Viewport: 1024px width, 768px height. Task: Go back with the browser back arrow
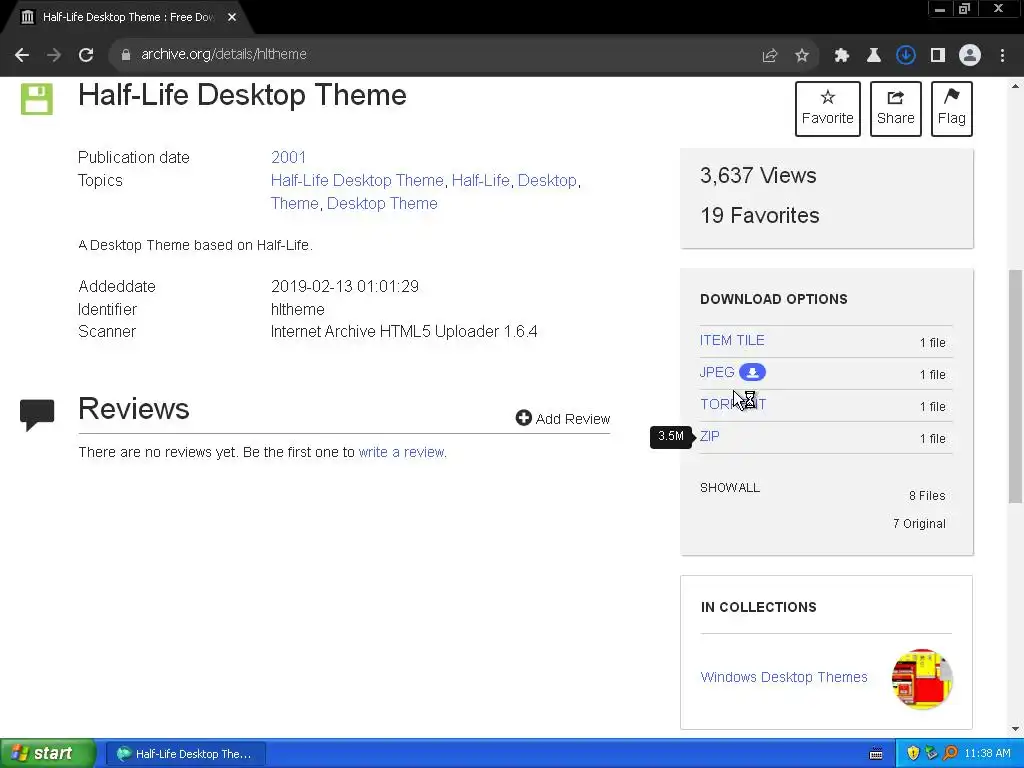[22, 55]
